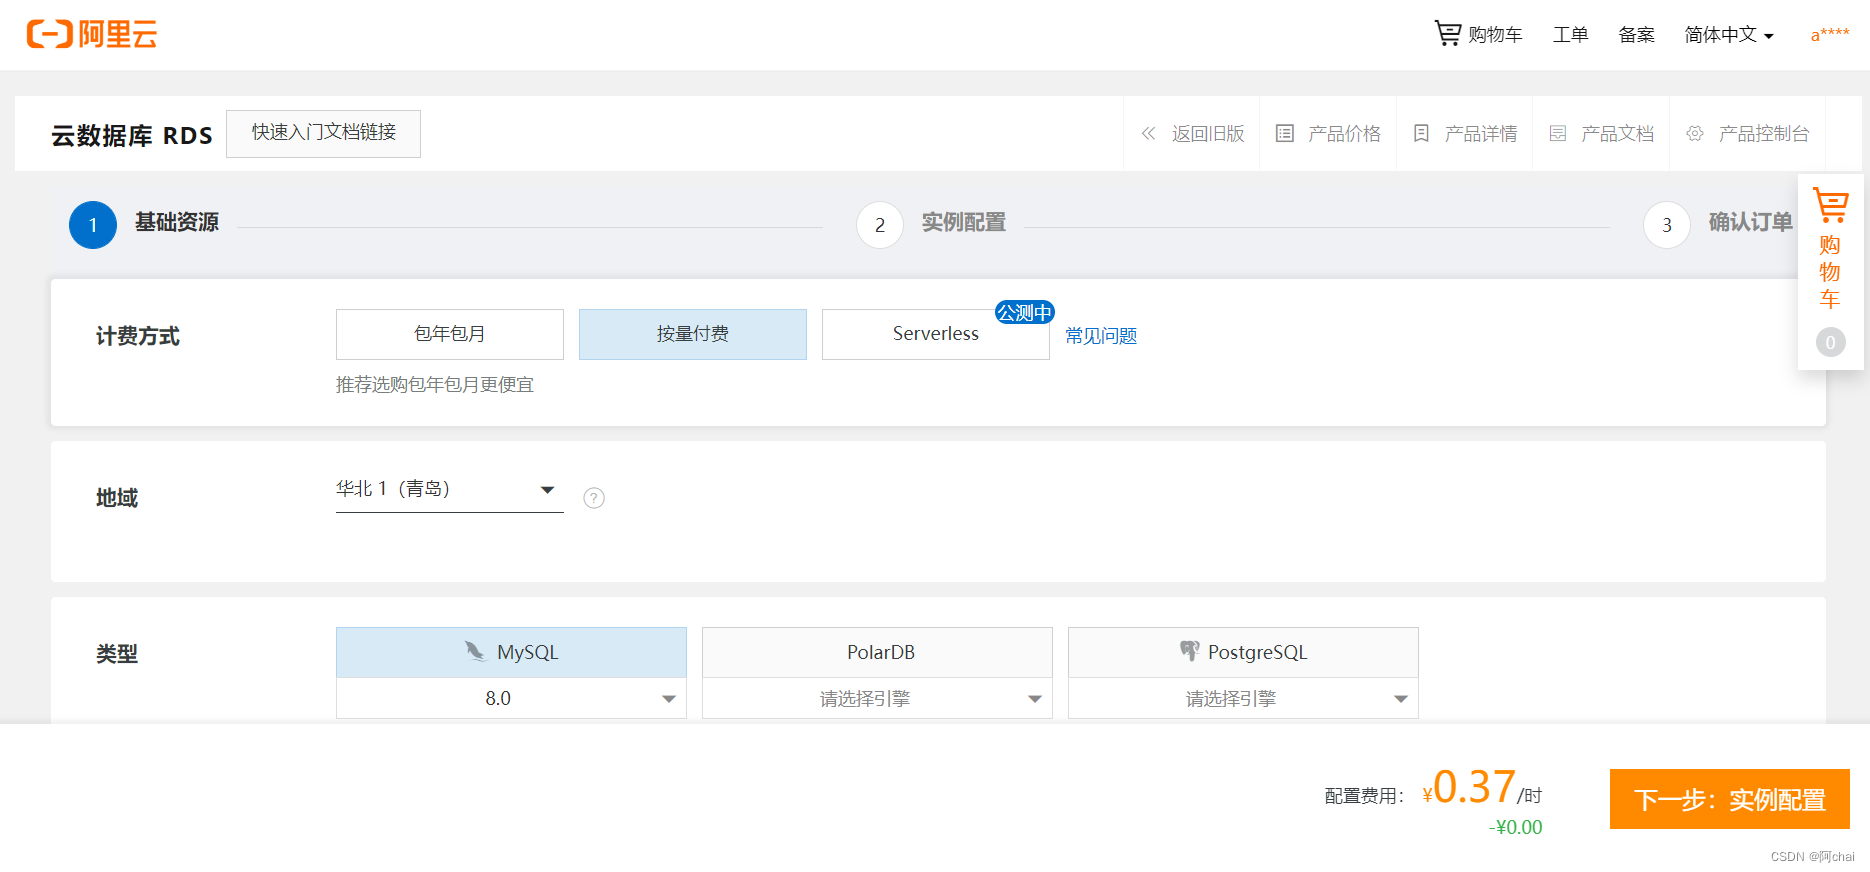Image resolution: width=1870 pixels, height=872 pixels.
Task: Choose PolarDB database type
Action: pos(878,652)
